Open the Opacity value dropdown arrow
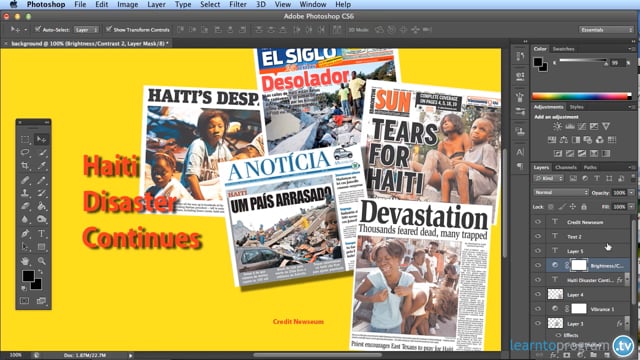 [631, 193]
